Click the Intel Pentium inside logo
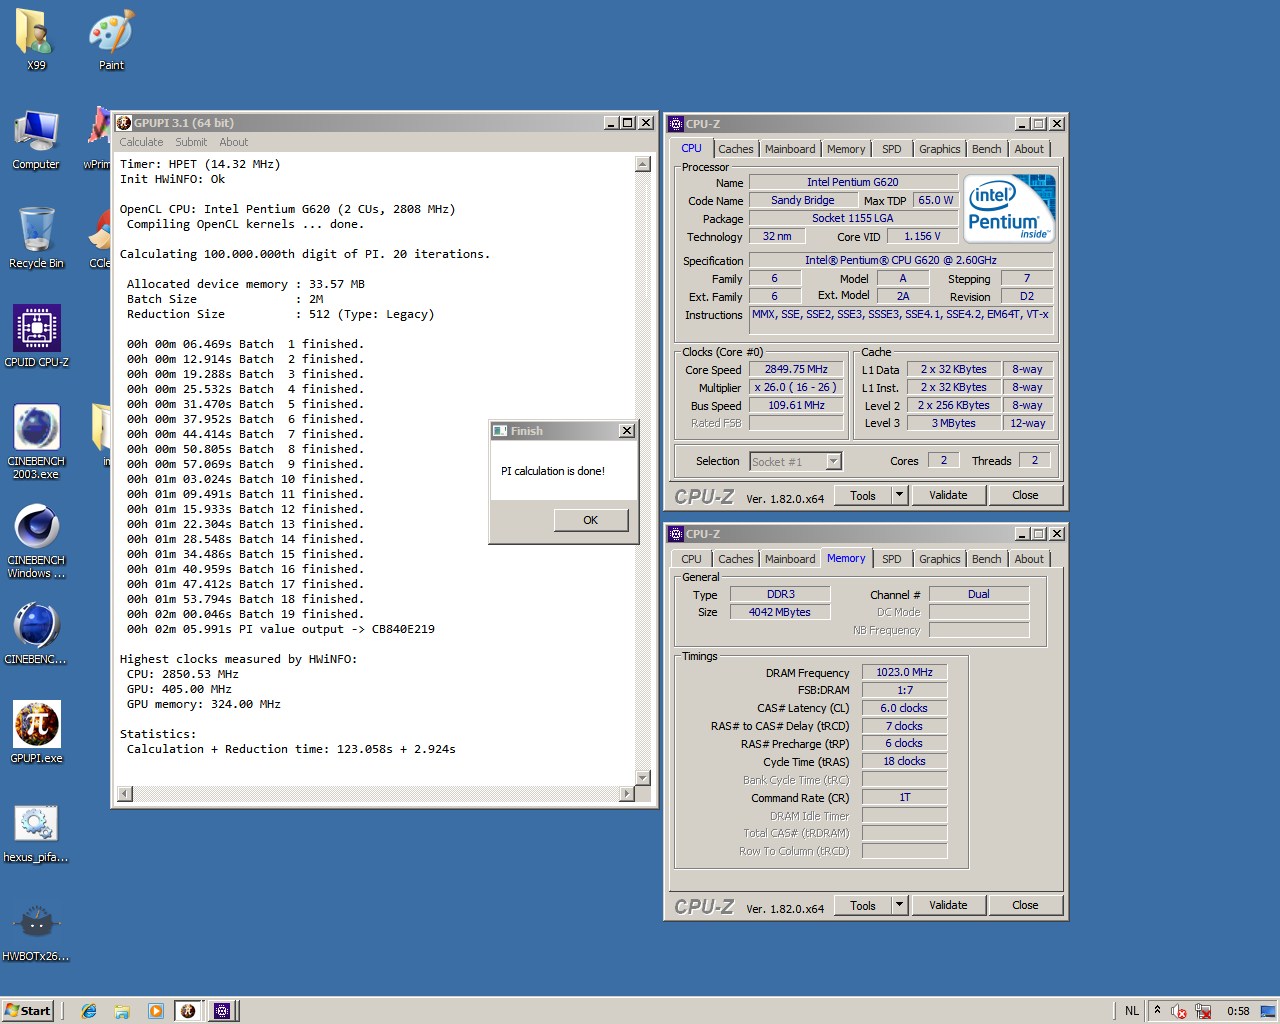 1009,209
